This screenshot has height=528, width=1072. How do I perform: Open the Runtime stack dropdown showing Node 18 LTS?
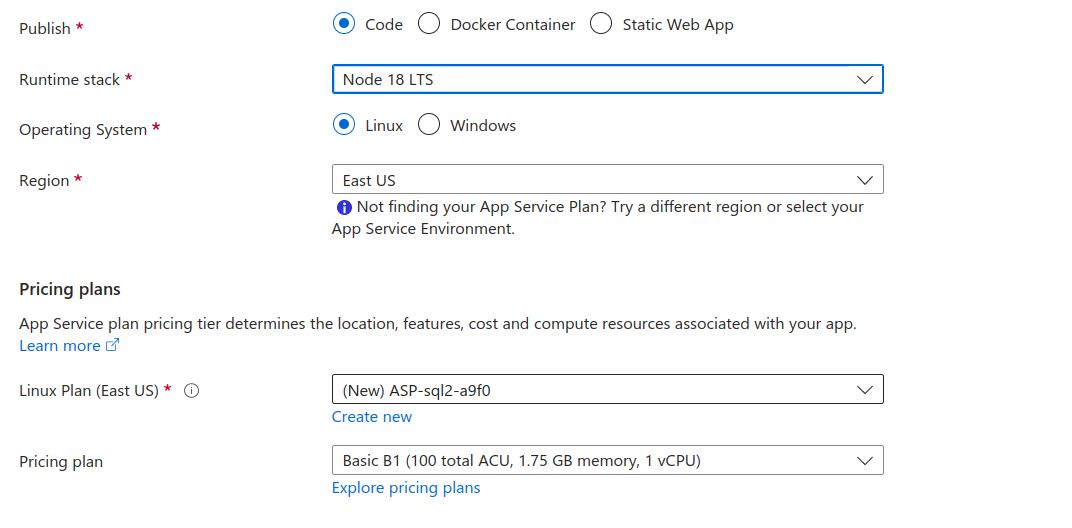pyautogui.click(x=607, y=79)
